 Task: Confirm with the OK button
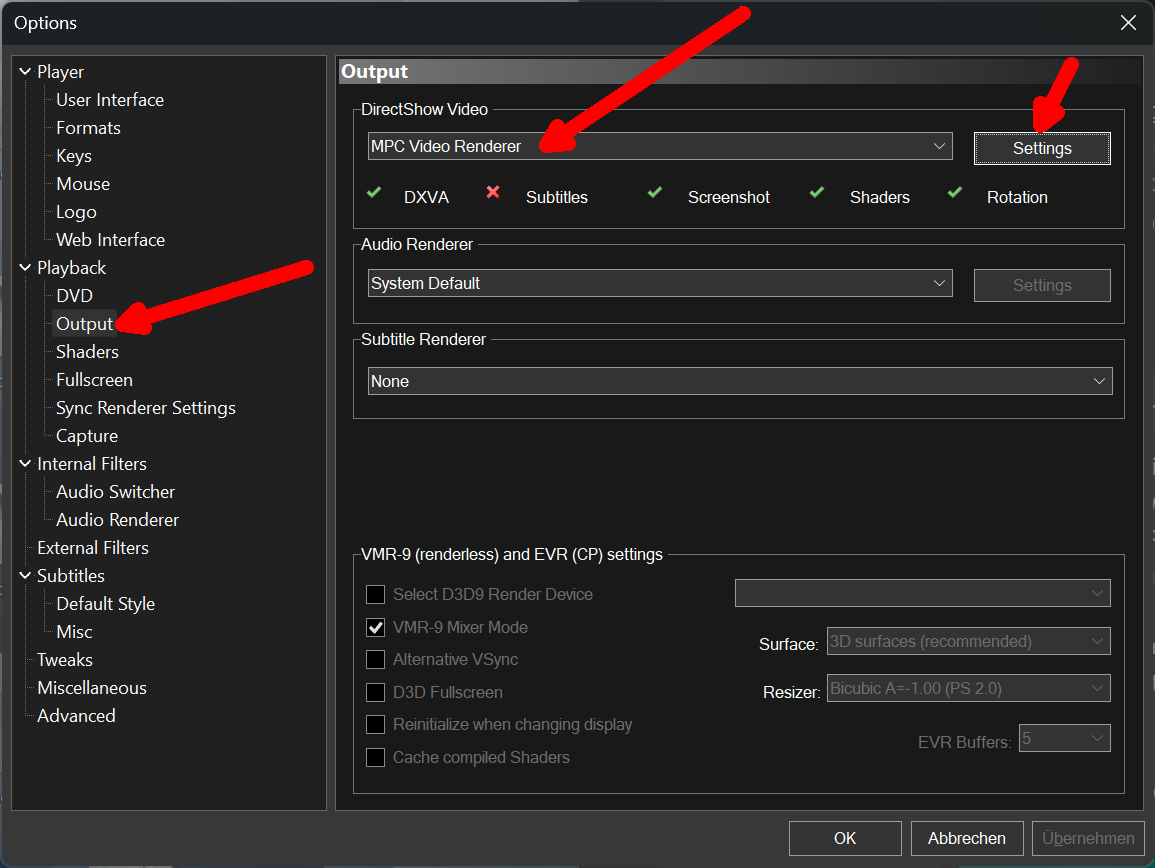845,839
